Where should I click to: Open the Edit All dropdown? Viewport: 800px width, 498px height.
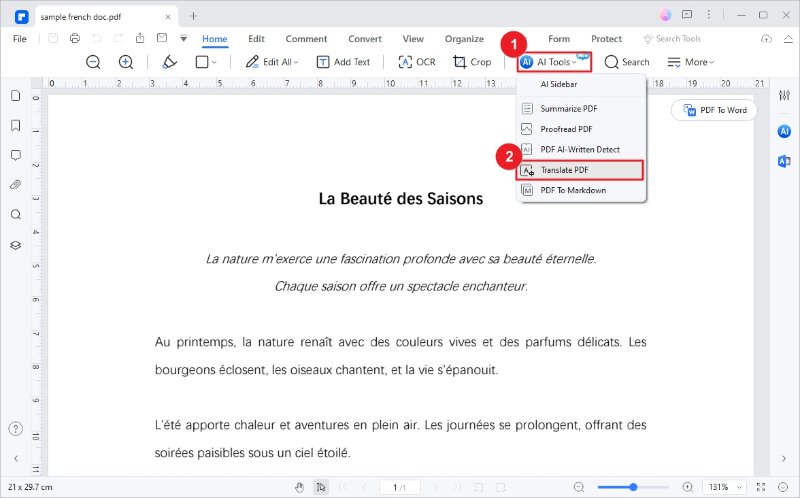272,62
